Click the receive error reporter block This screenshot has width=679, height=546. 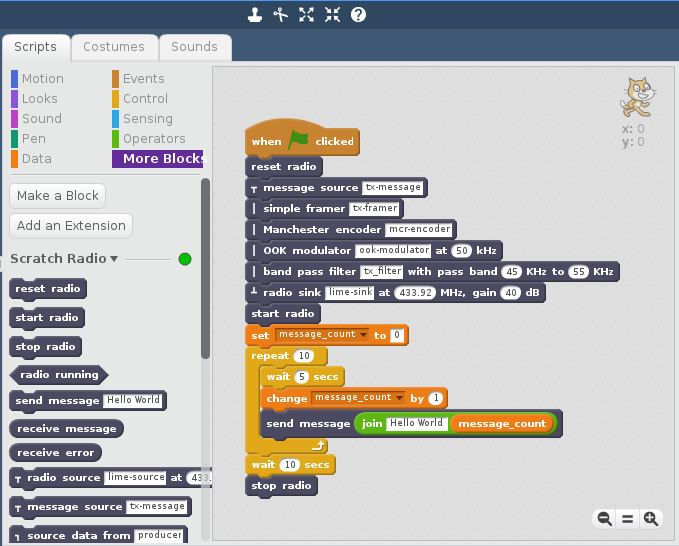coord(55,453)
